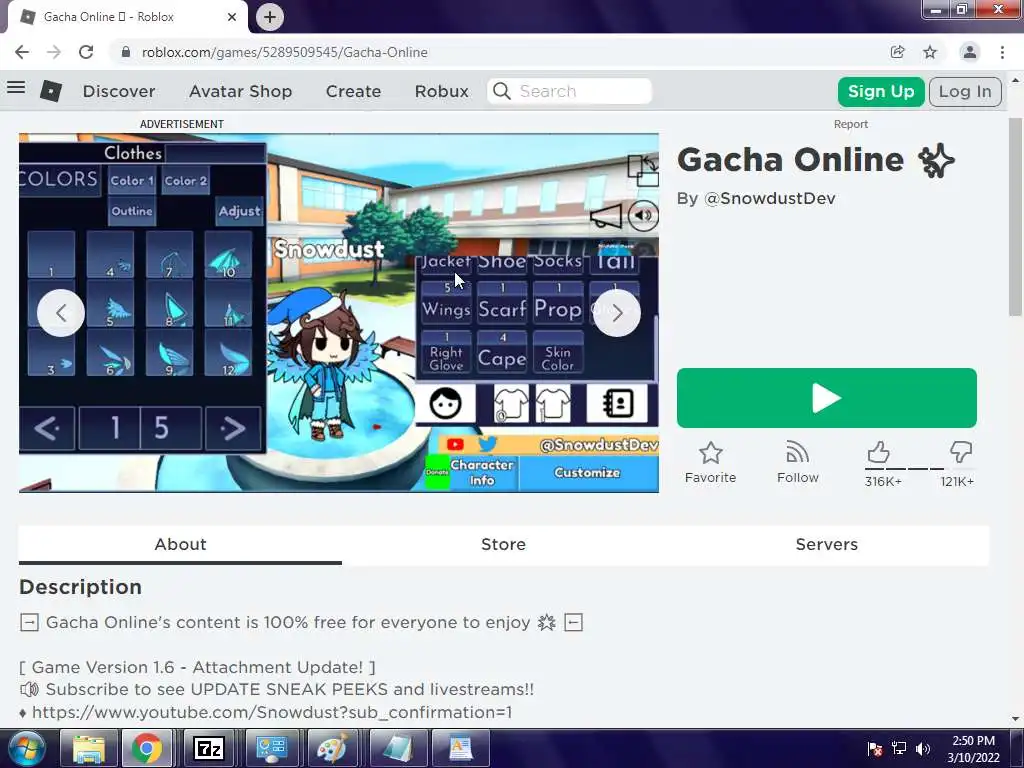Open Chrome three-dot menu
This screenshot has width=1024, height=768.
coord(1002,52)
